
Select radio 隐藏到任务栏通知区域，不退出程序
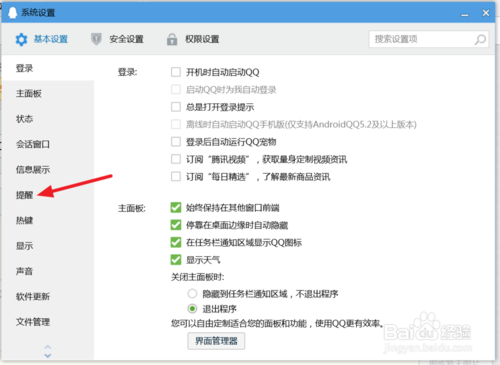(192, 294)
